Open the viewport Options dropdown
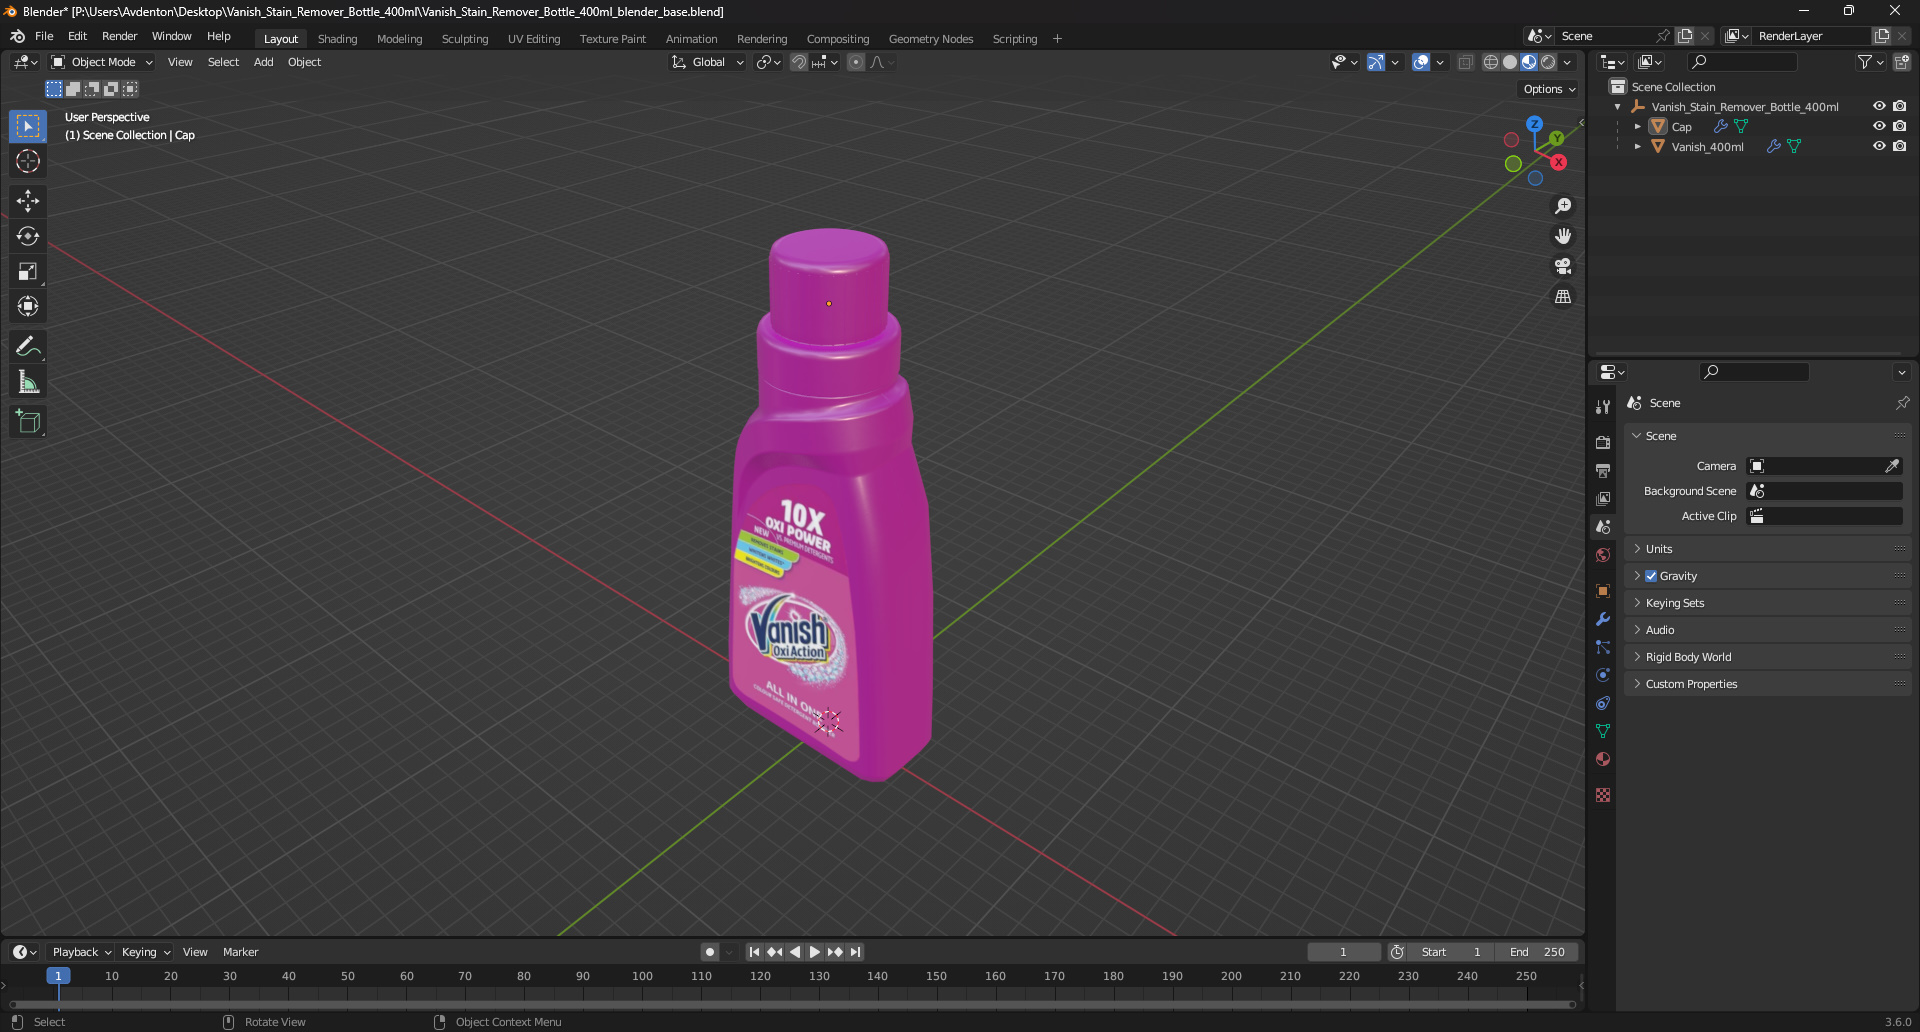Image resolution: width=1920 pixels, height=1032 pixels. pyautogui.click(x=1549, y=89)
